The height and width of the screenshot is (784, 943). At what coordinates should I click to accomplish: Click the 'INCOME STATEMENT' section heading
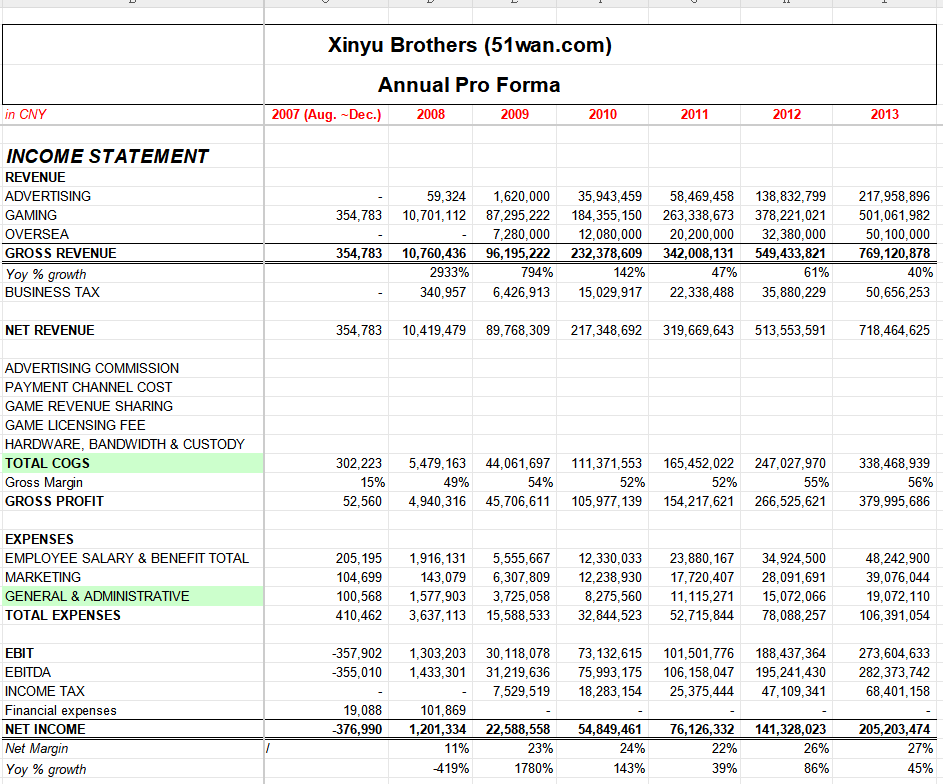click(107, 156)
